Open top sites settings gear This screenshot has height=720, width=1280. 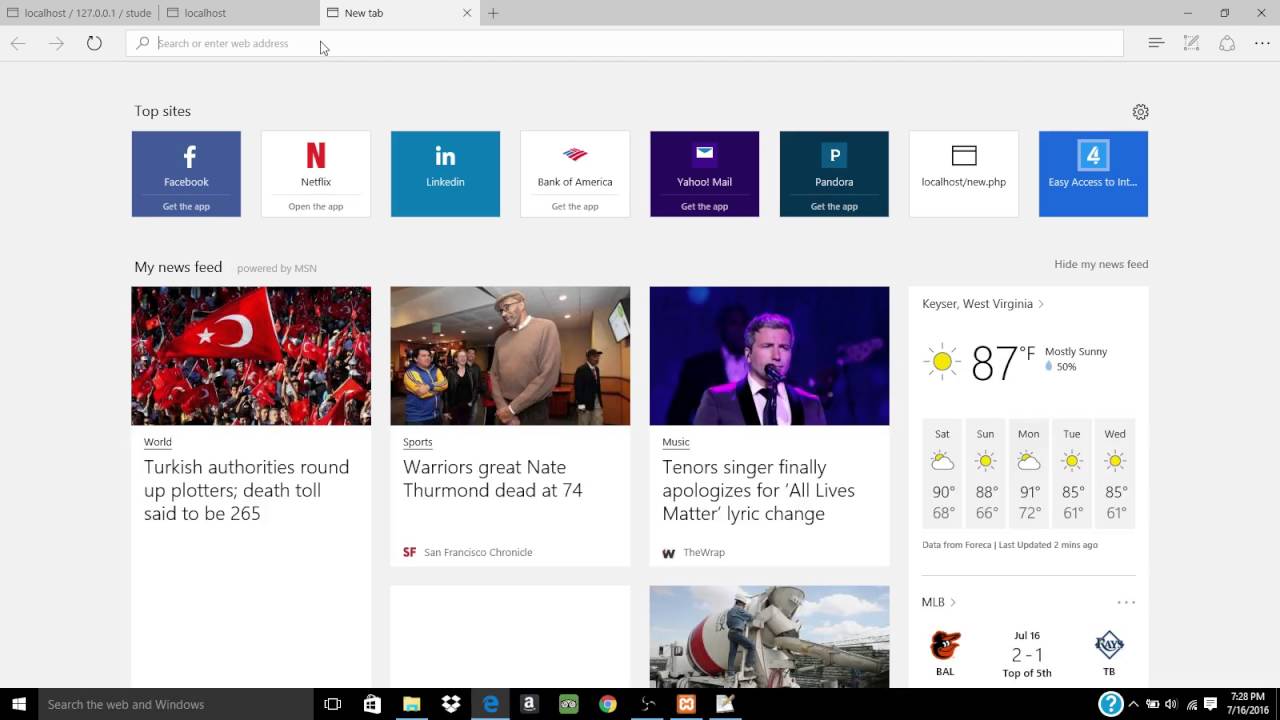coord(1140,112)
